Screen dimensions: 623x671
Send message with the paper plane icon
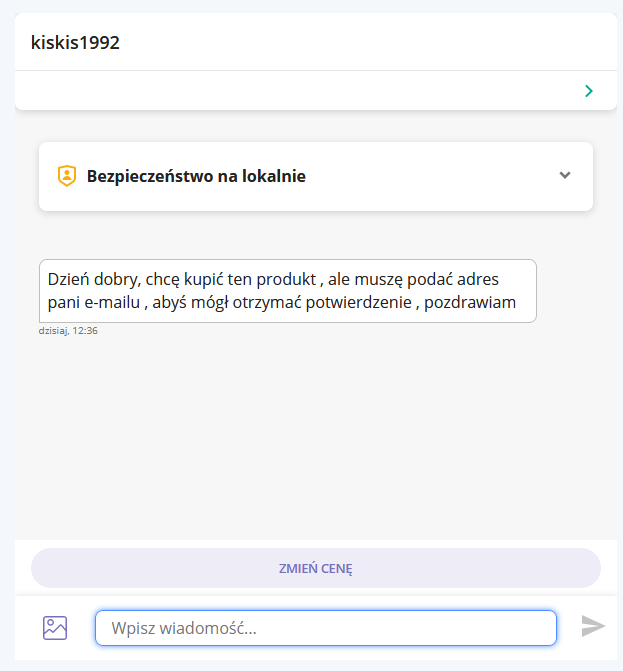[x=593, y=626]
